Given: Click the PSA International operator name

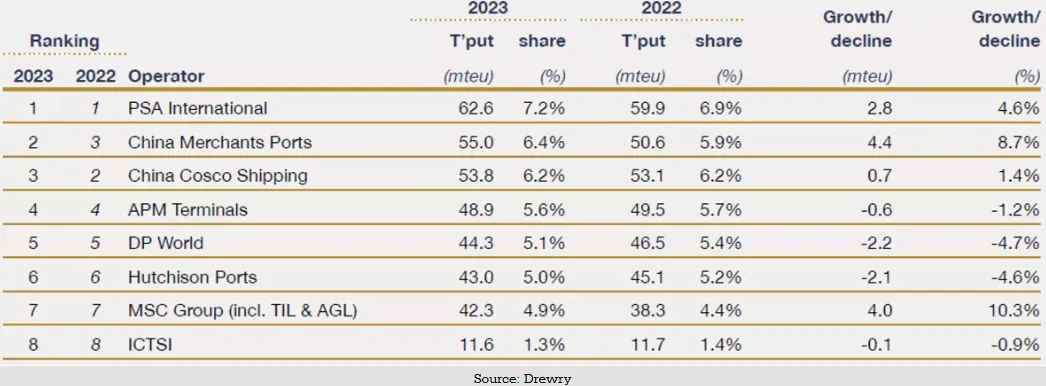Looking at the screenshot, I should (197, 108).
